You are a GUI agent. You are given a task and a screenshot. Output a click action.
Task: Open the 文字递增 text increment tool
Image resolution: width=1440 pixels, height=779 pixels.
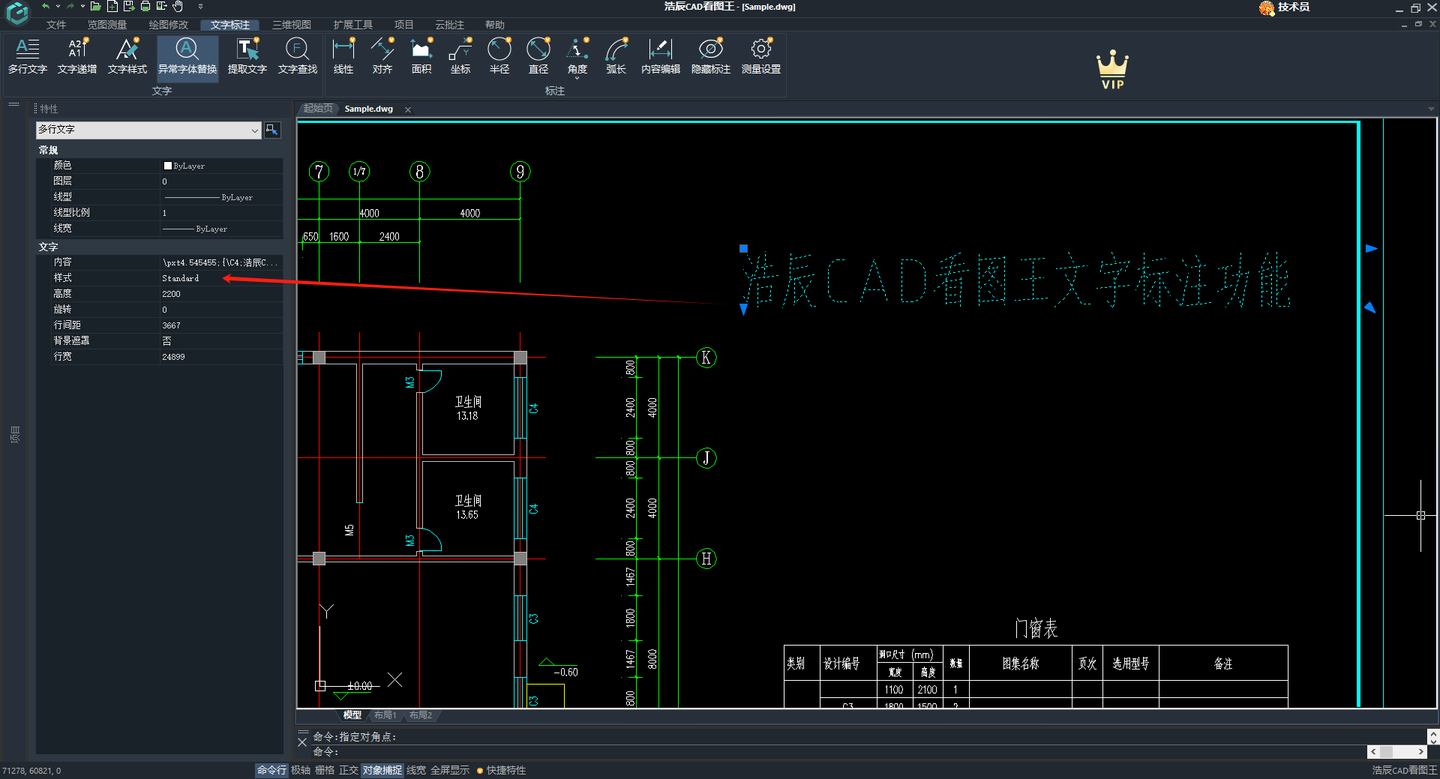77,56
